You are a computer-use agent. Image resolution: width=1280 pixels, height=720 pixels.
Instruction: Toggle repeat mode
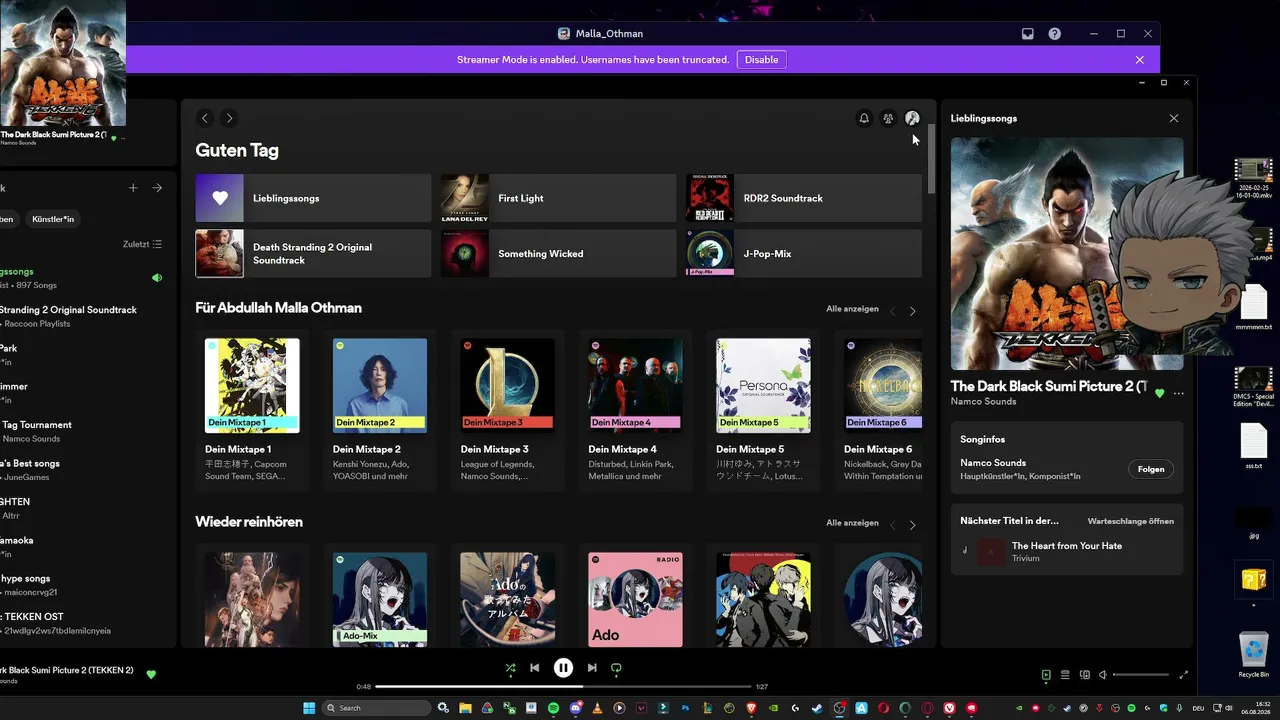tap(616, 668)
